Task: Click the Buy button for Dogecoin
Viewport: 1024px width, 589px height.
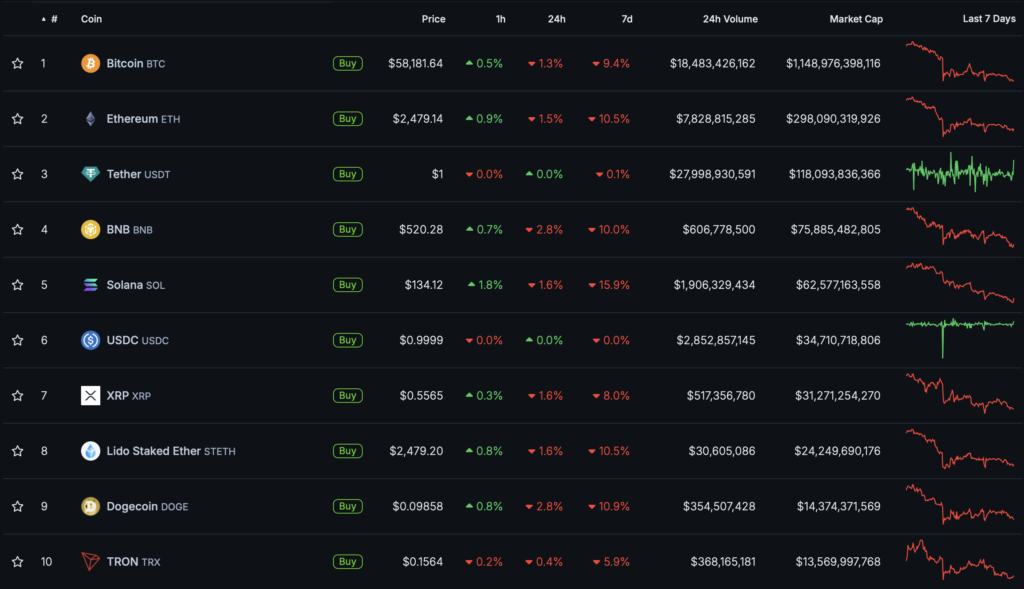Action: point(347,506)
